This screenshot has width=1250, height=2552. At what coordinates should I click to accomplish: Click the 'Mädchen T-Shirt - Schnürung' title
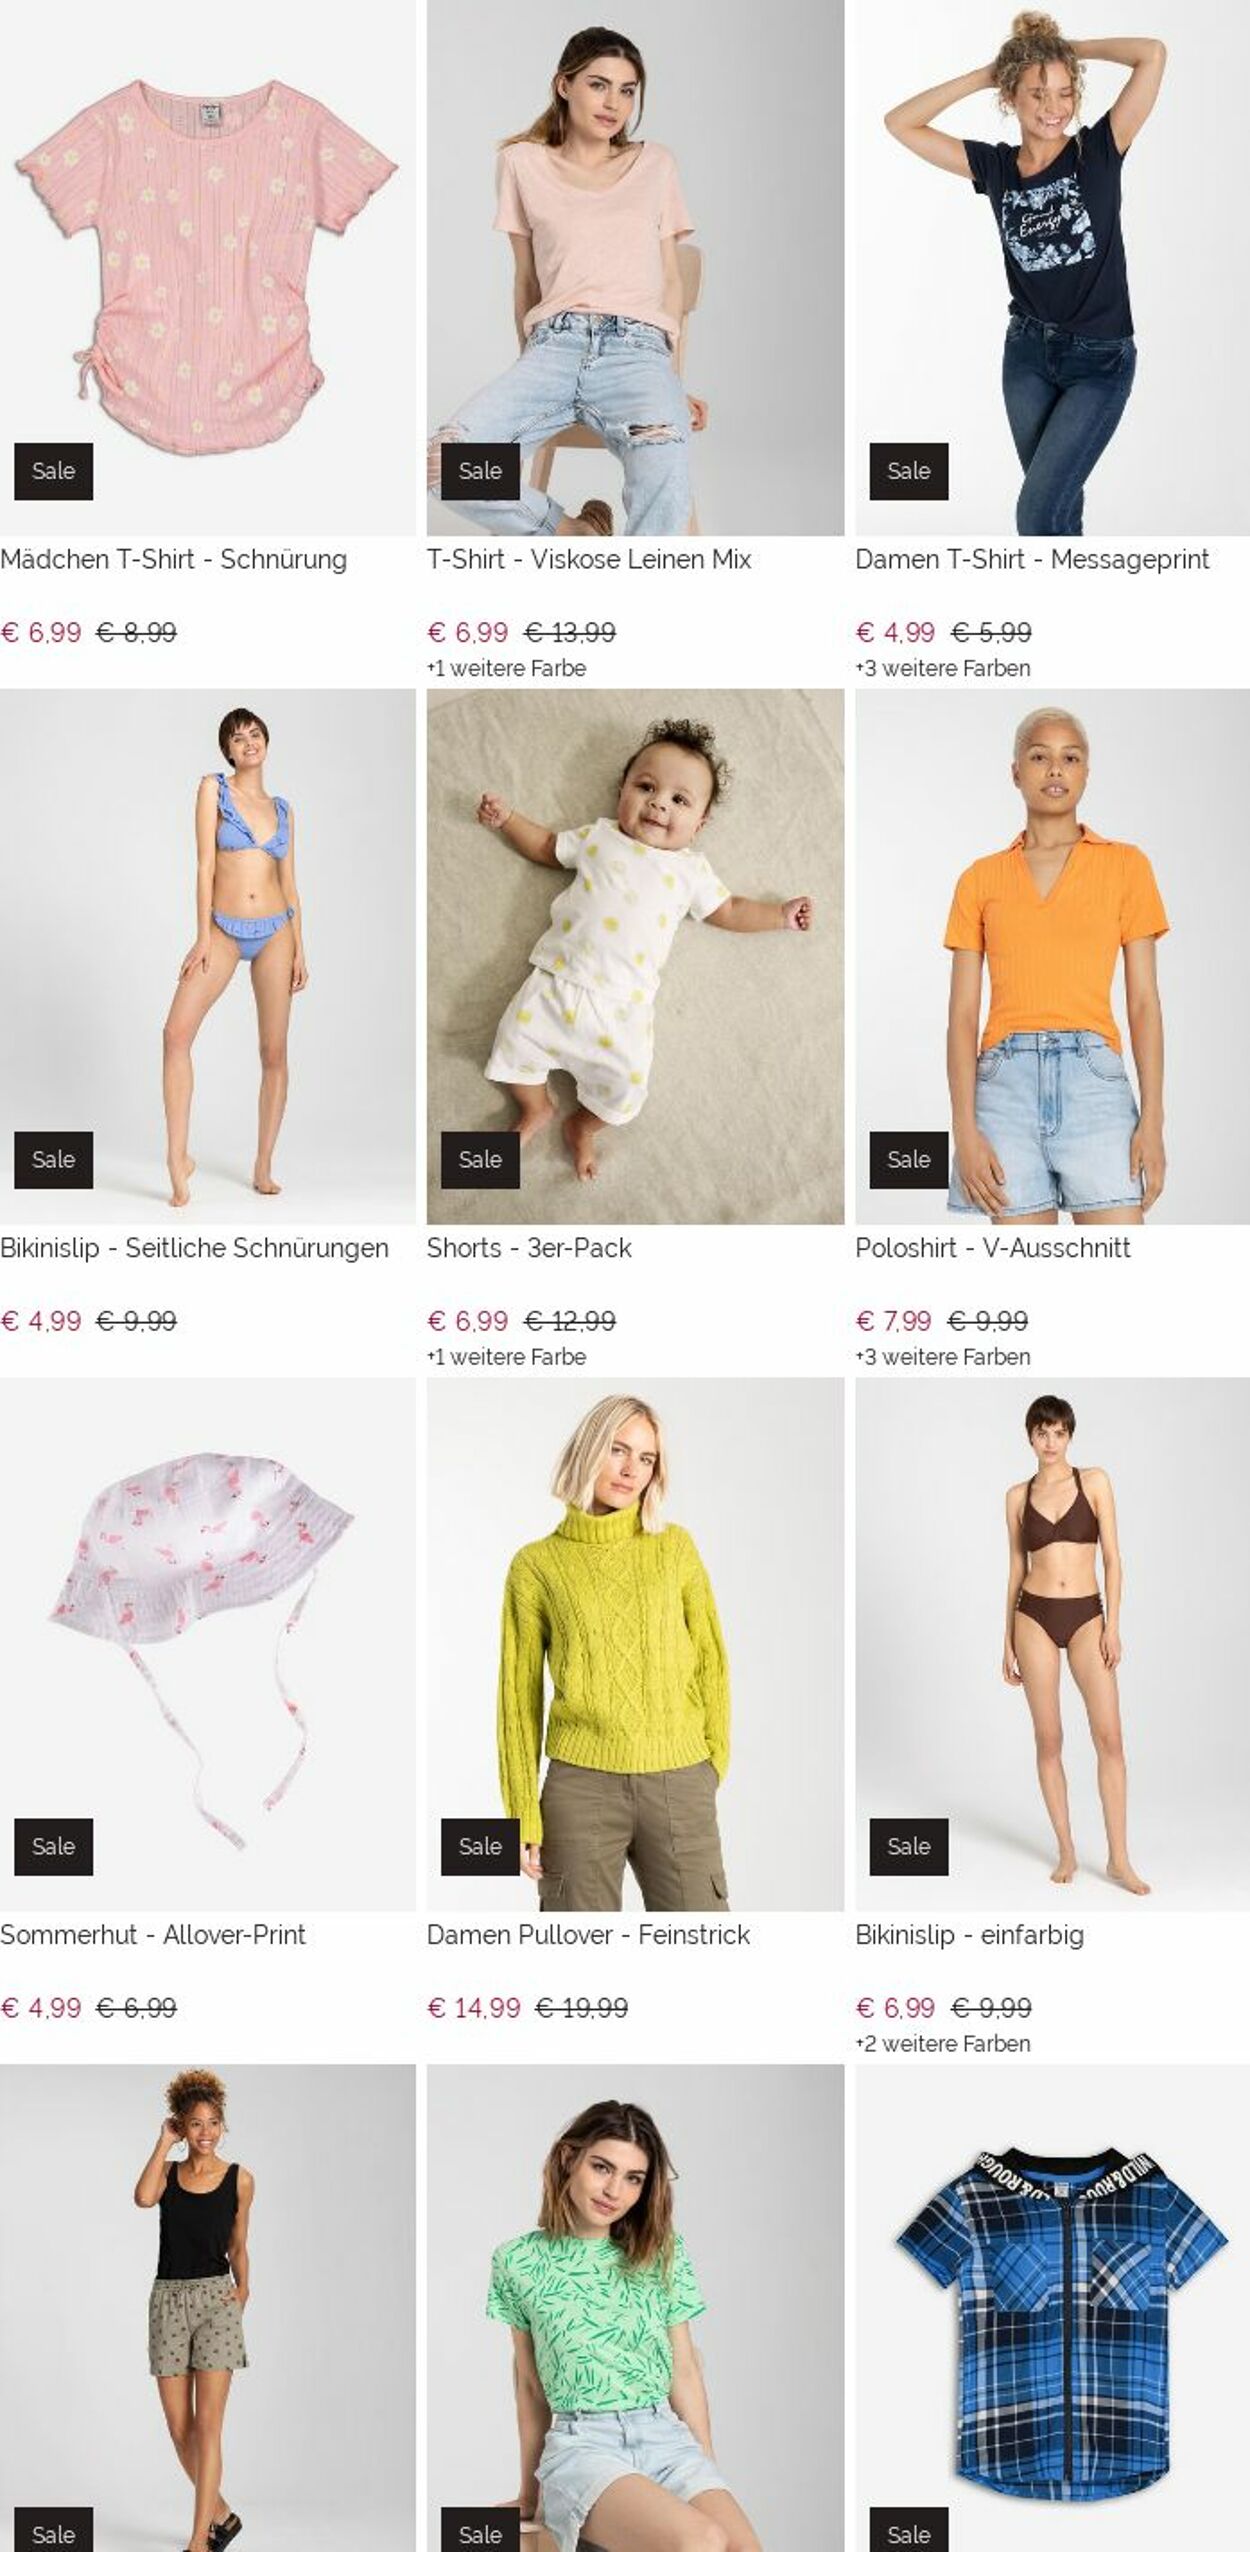pyautogui.click(x=173, y=560)
